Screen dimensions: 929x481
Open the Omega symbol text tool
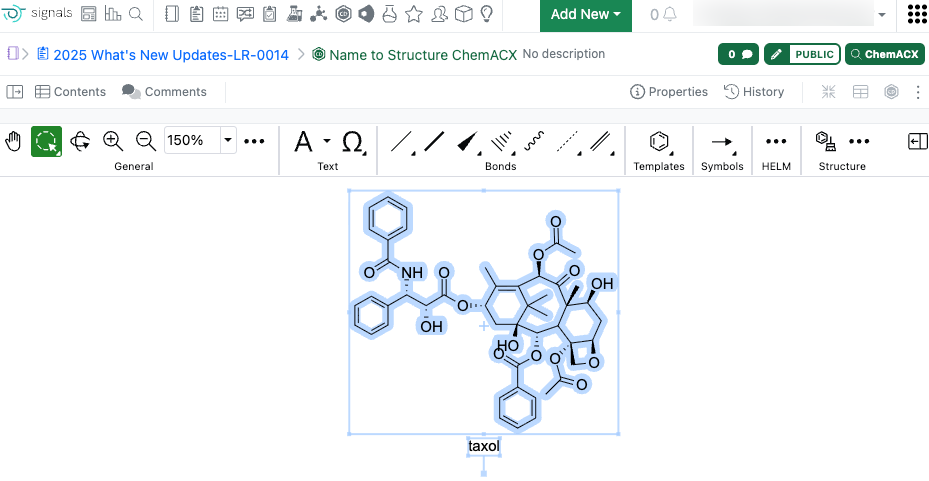click(x=353, y=141)
